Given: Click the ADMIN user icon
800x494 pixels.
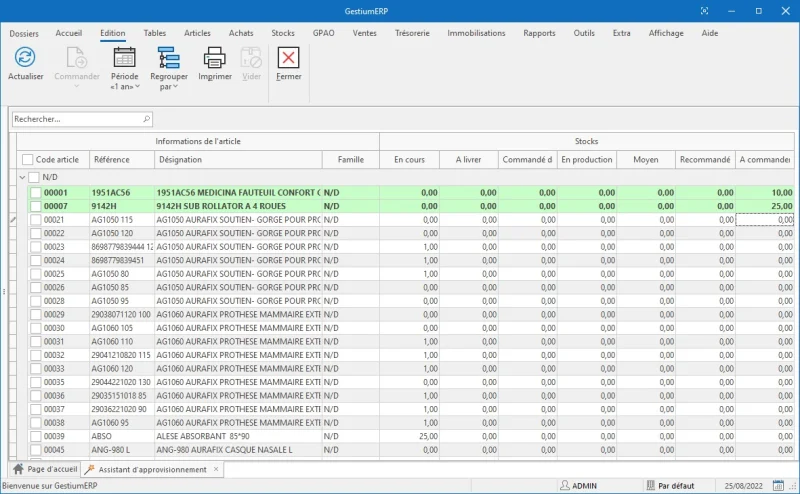Looking at the screenshot, I should 565,485.
